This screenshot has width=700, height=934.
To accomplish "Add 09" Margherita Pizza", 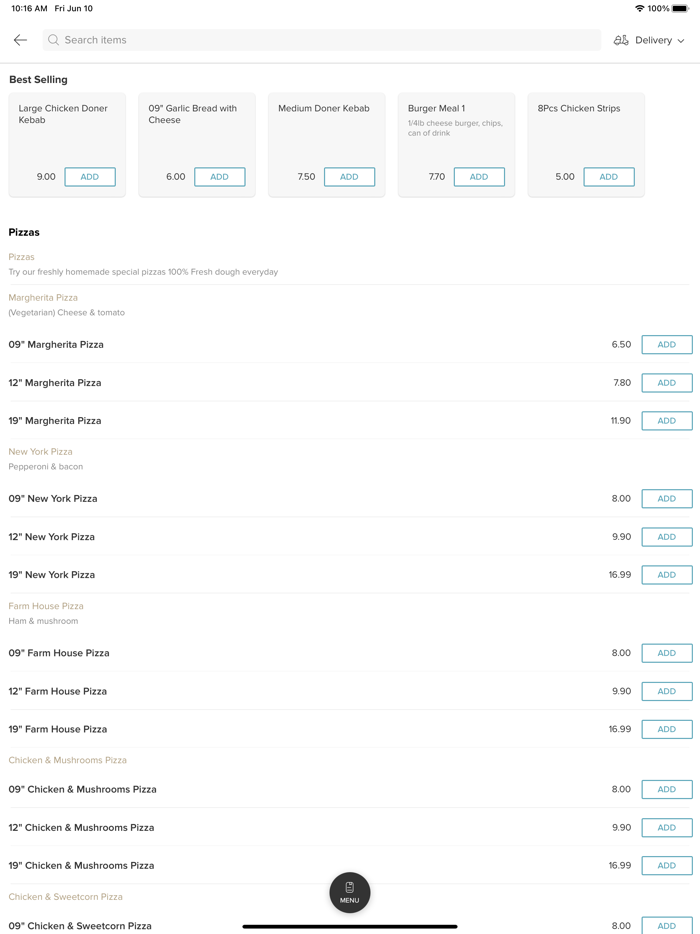I will pyautogui.click(x=667, y=345).
